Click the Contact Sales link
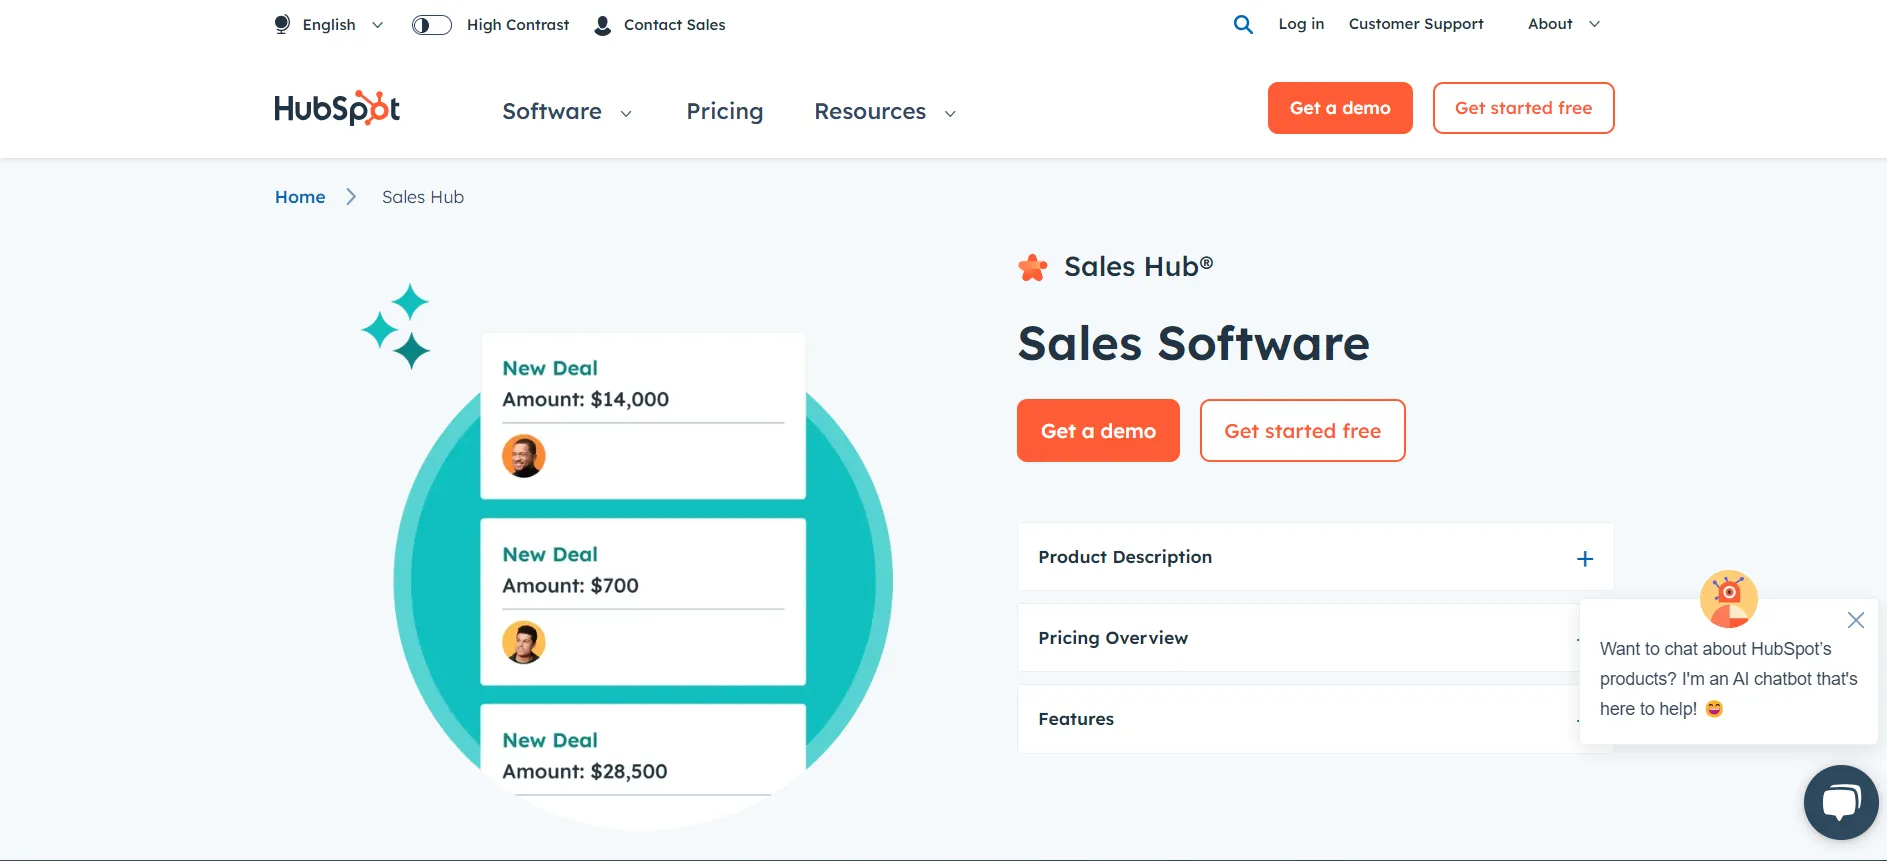Screen dimensions: 1887x861 pos(675,25)
